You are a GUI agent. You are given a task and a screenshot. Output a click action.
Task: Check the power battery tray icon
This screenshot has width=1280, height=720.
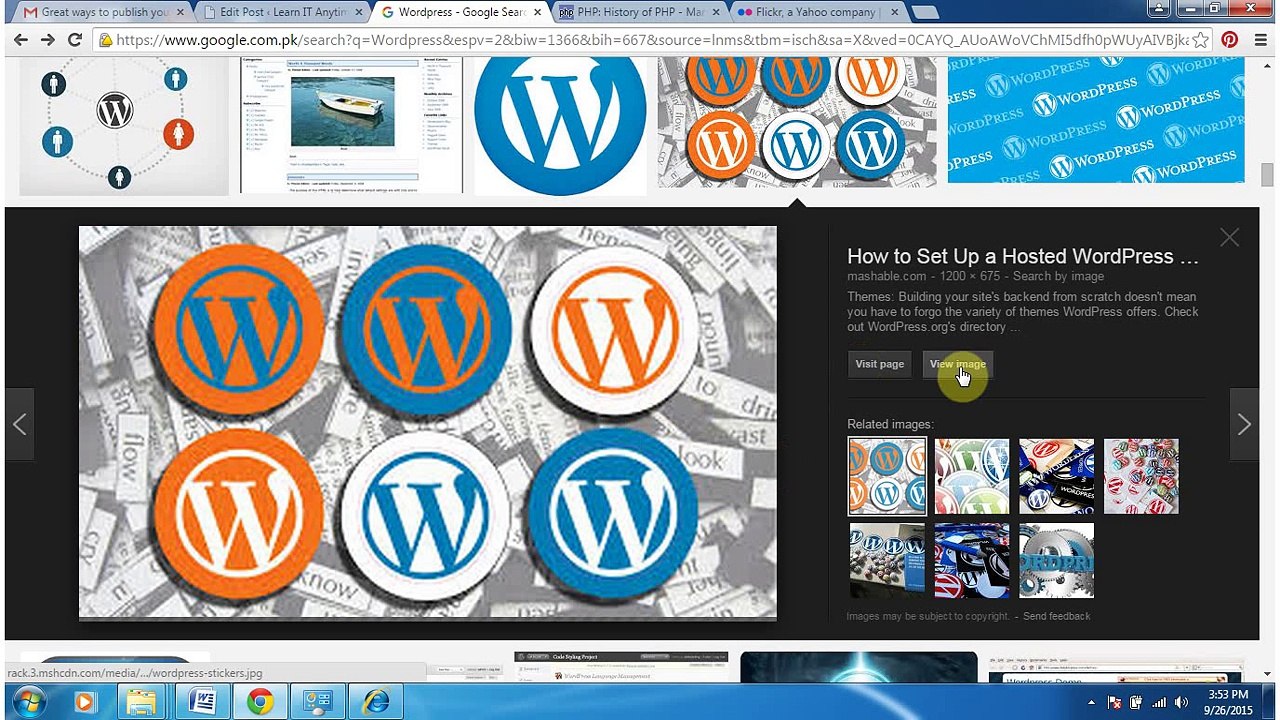point(1137,703)
